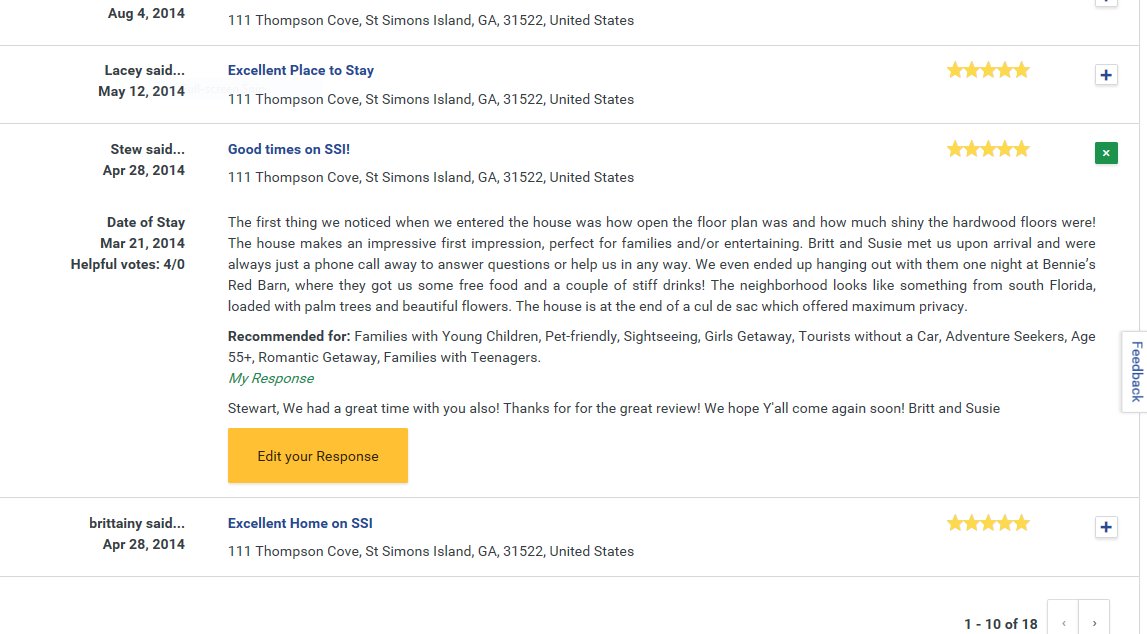Expand Lacey's review with plus icon

pos(1106,75)
